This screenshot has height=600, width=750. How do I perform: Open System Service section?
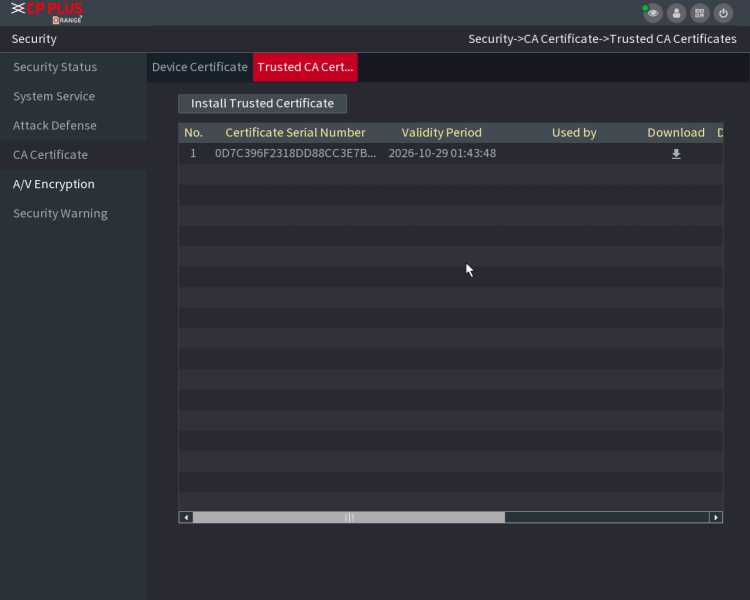[x=54, y=97]
